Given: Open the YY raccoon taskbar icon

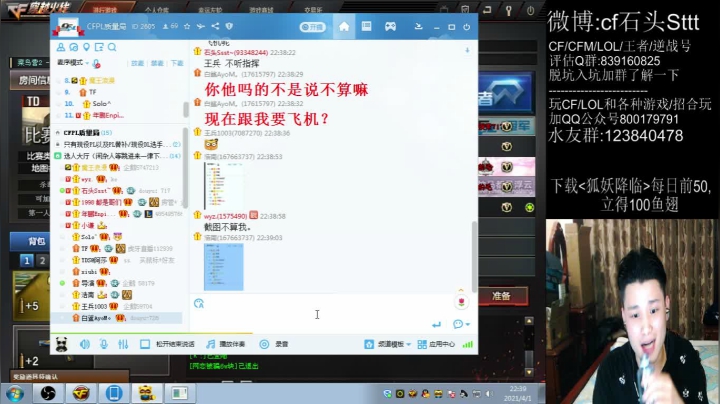Looking at the screenshot, I should coord(146,393).
